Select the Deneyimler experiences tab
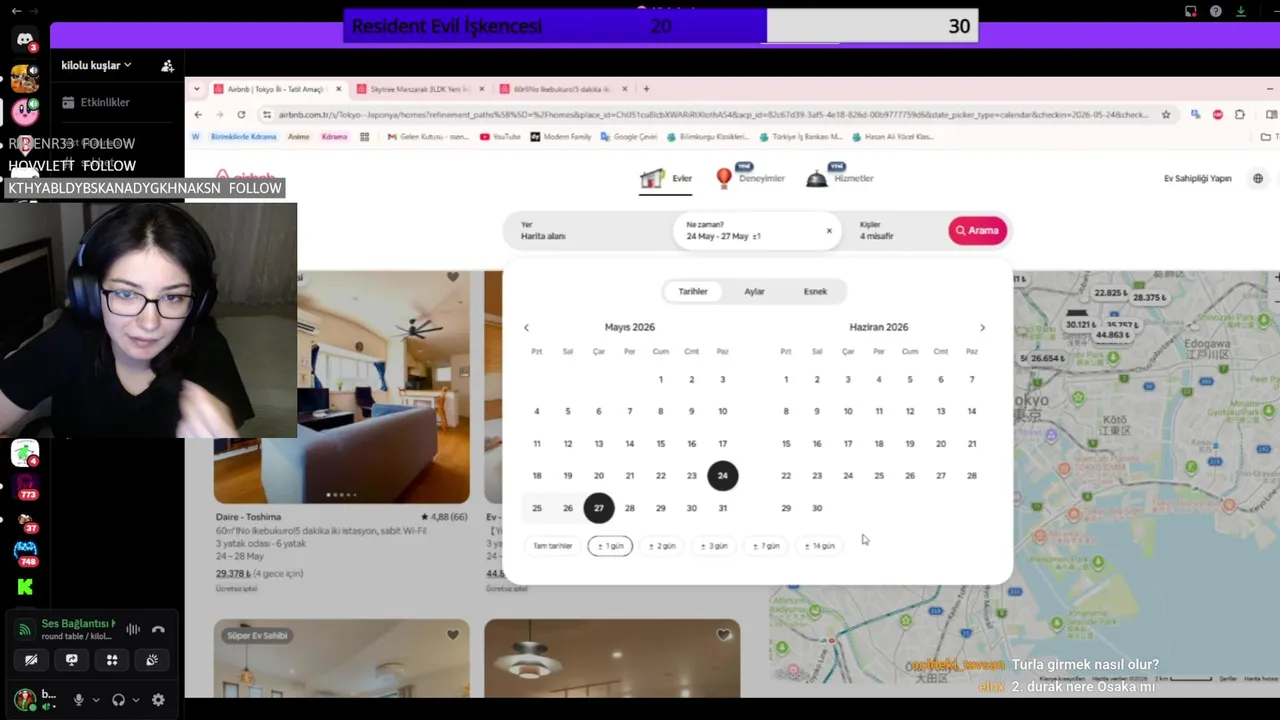This screenshot has height=720, width=1280. (750, 179)
